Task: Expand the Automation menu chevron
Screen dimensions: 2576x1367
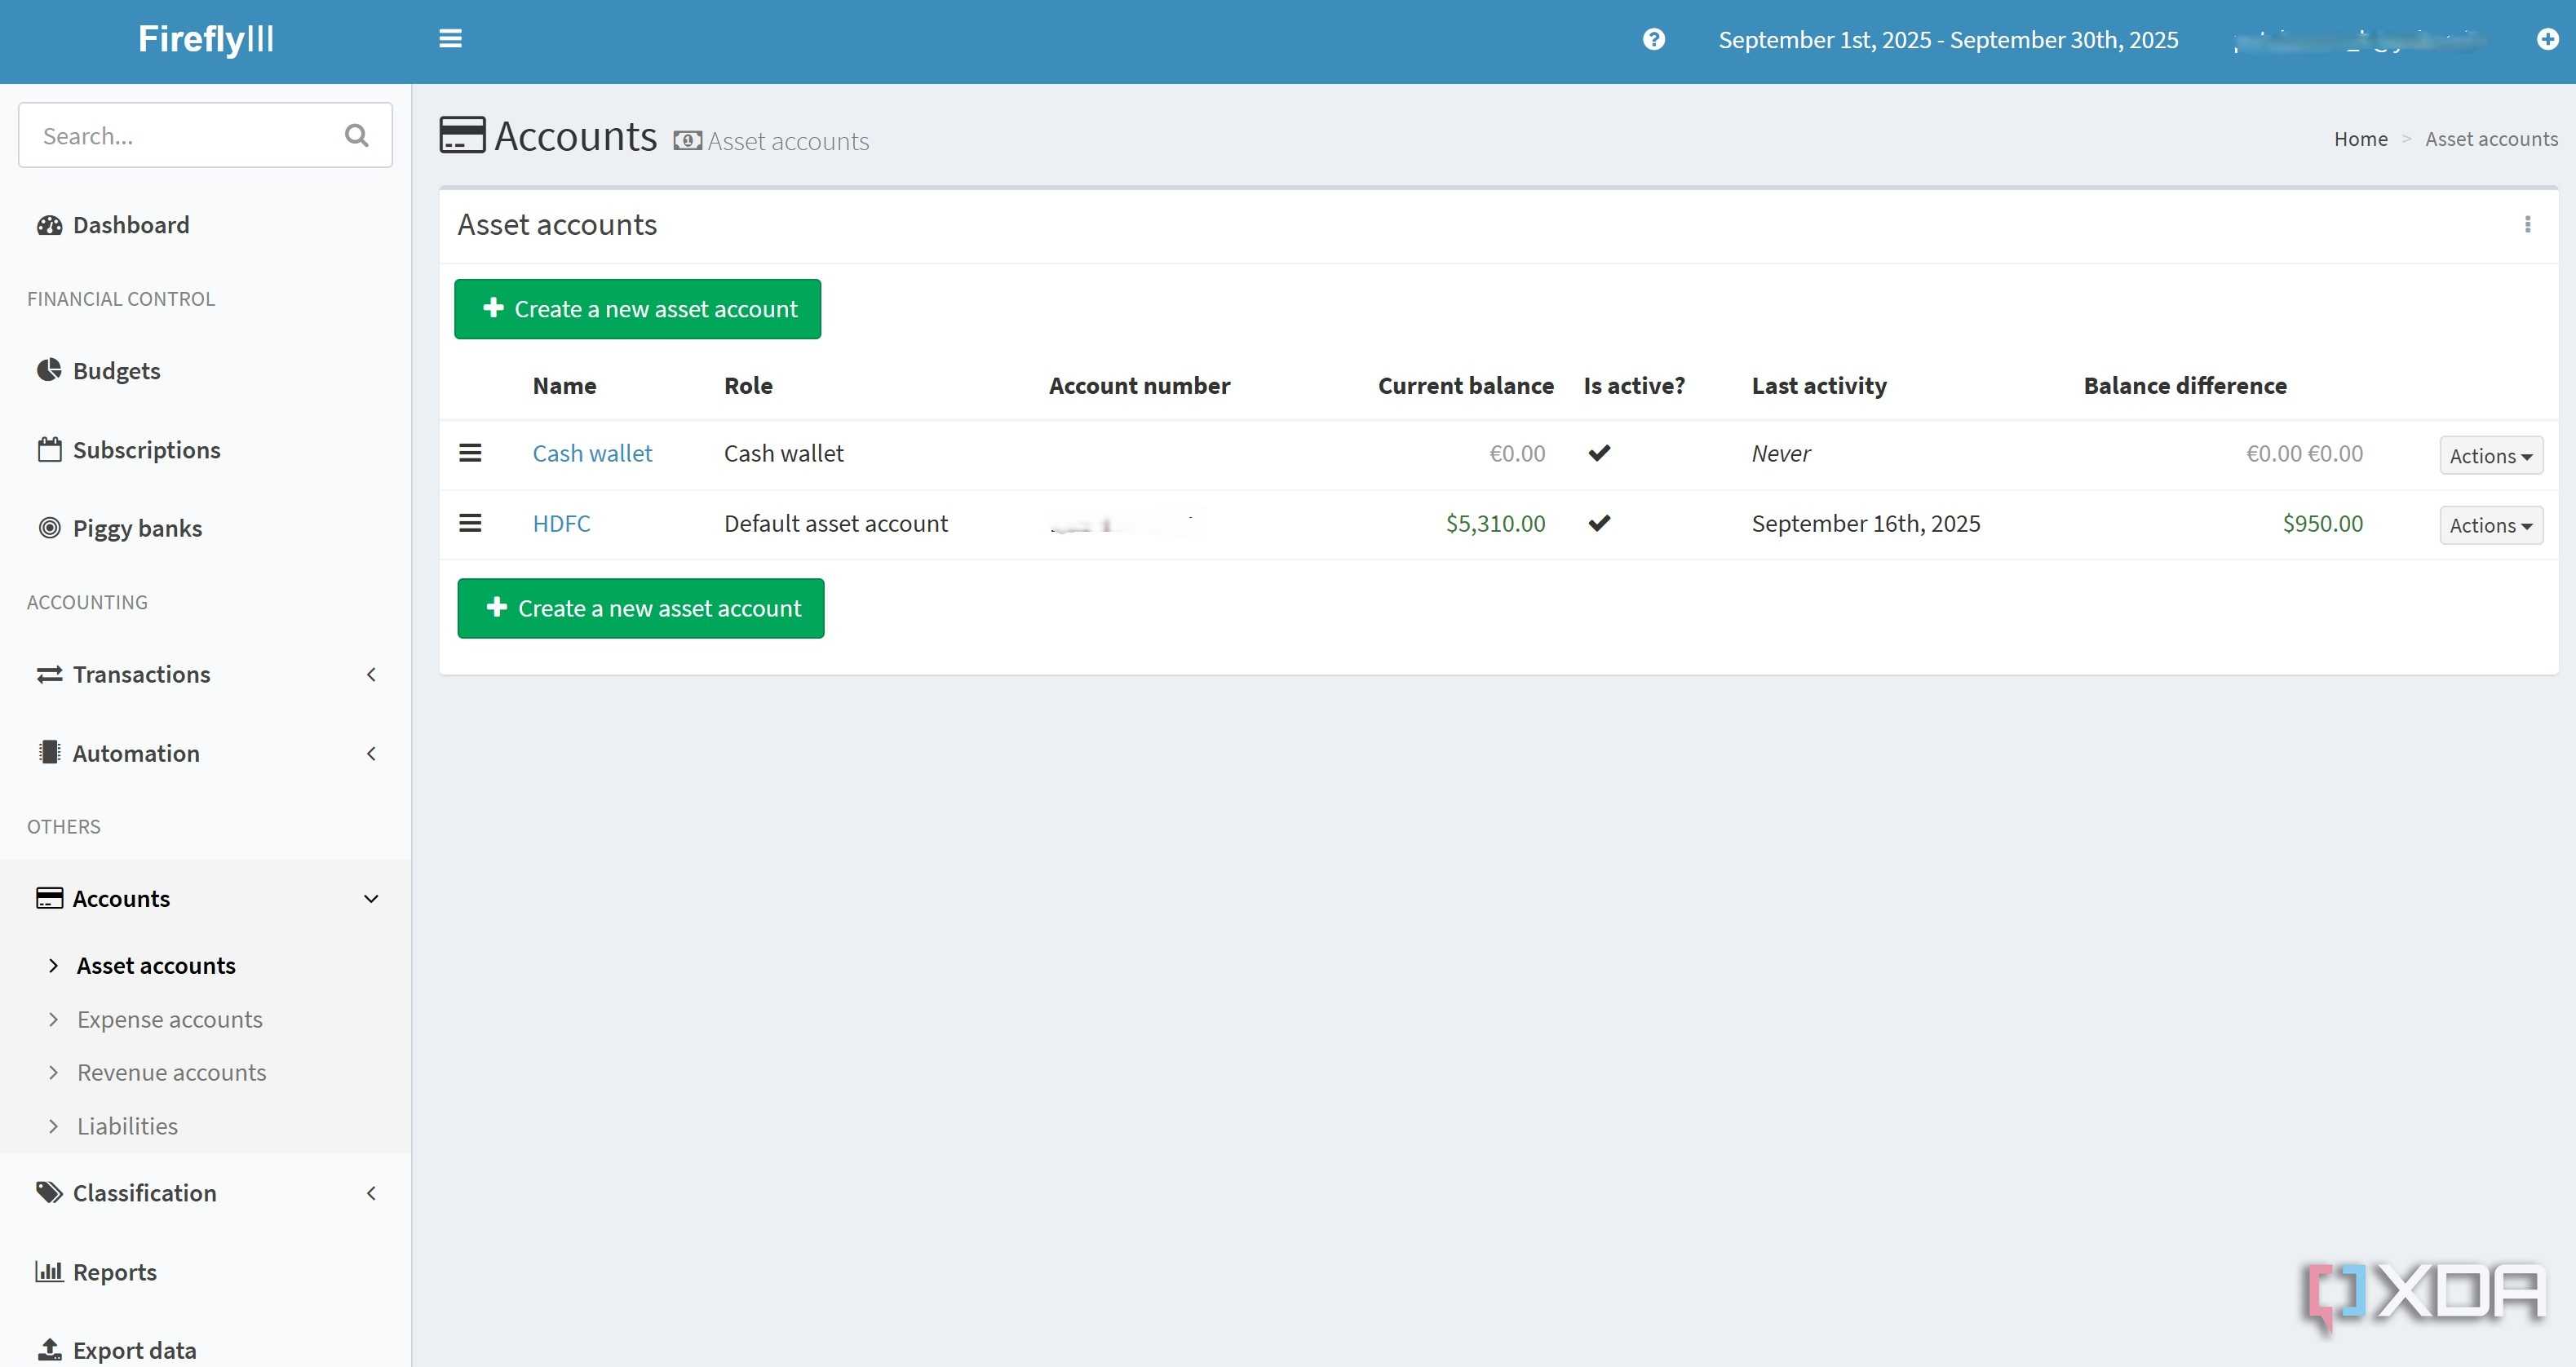Action: click(x=371, y=753)
